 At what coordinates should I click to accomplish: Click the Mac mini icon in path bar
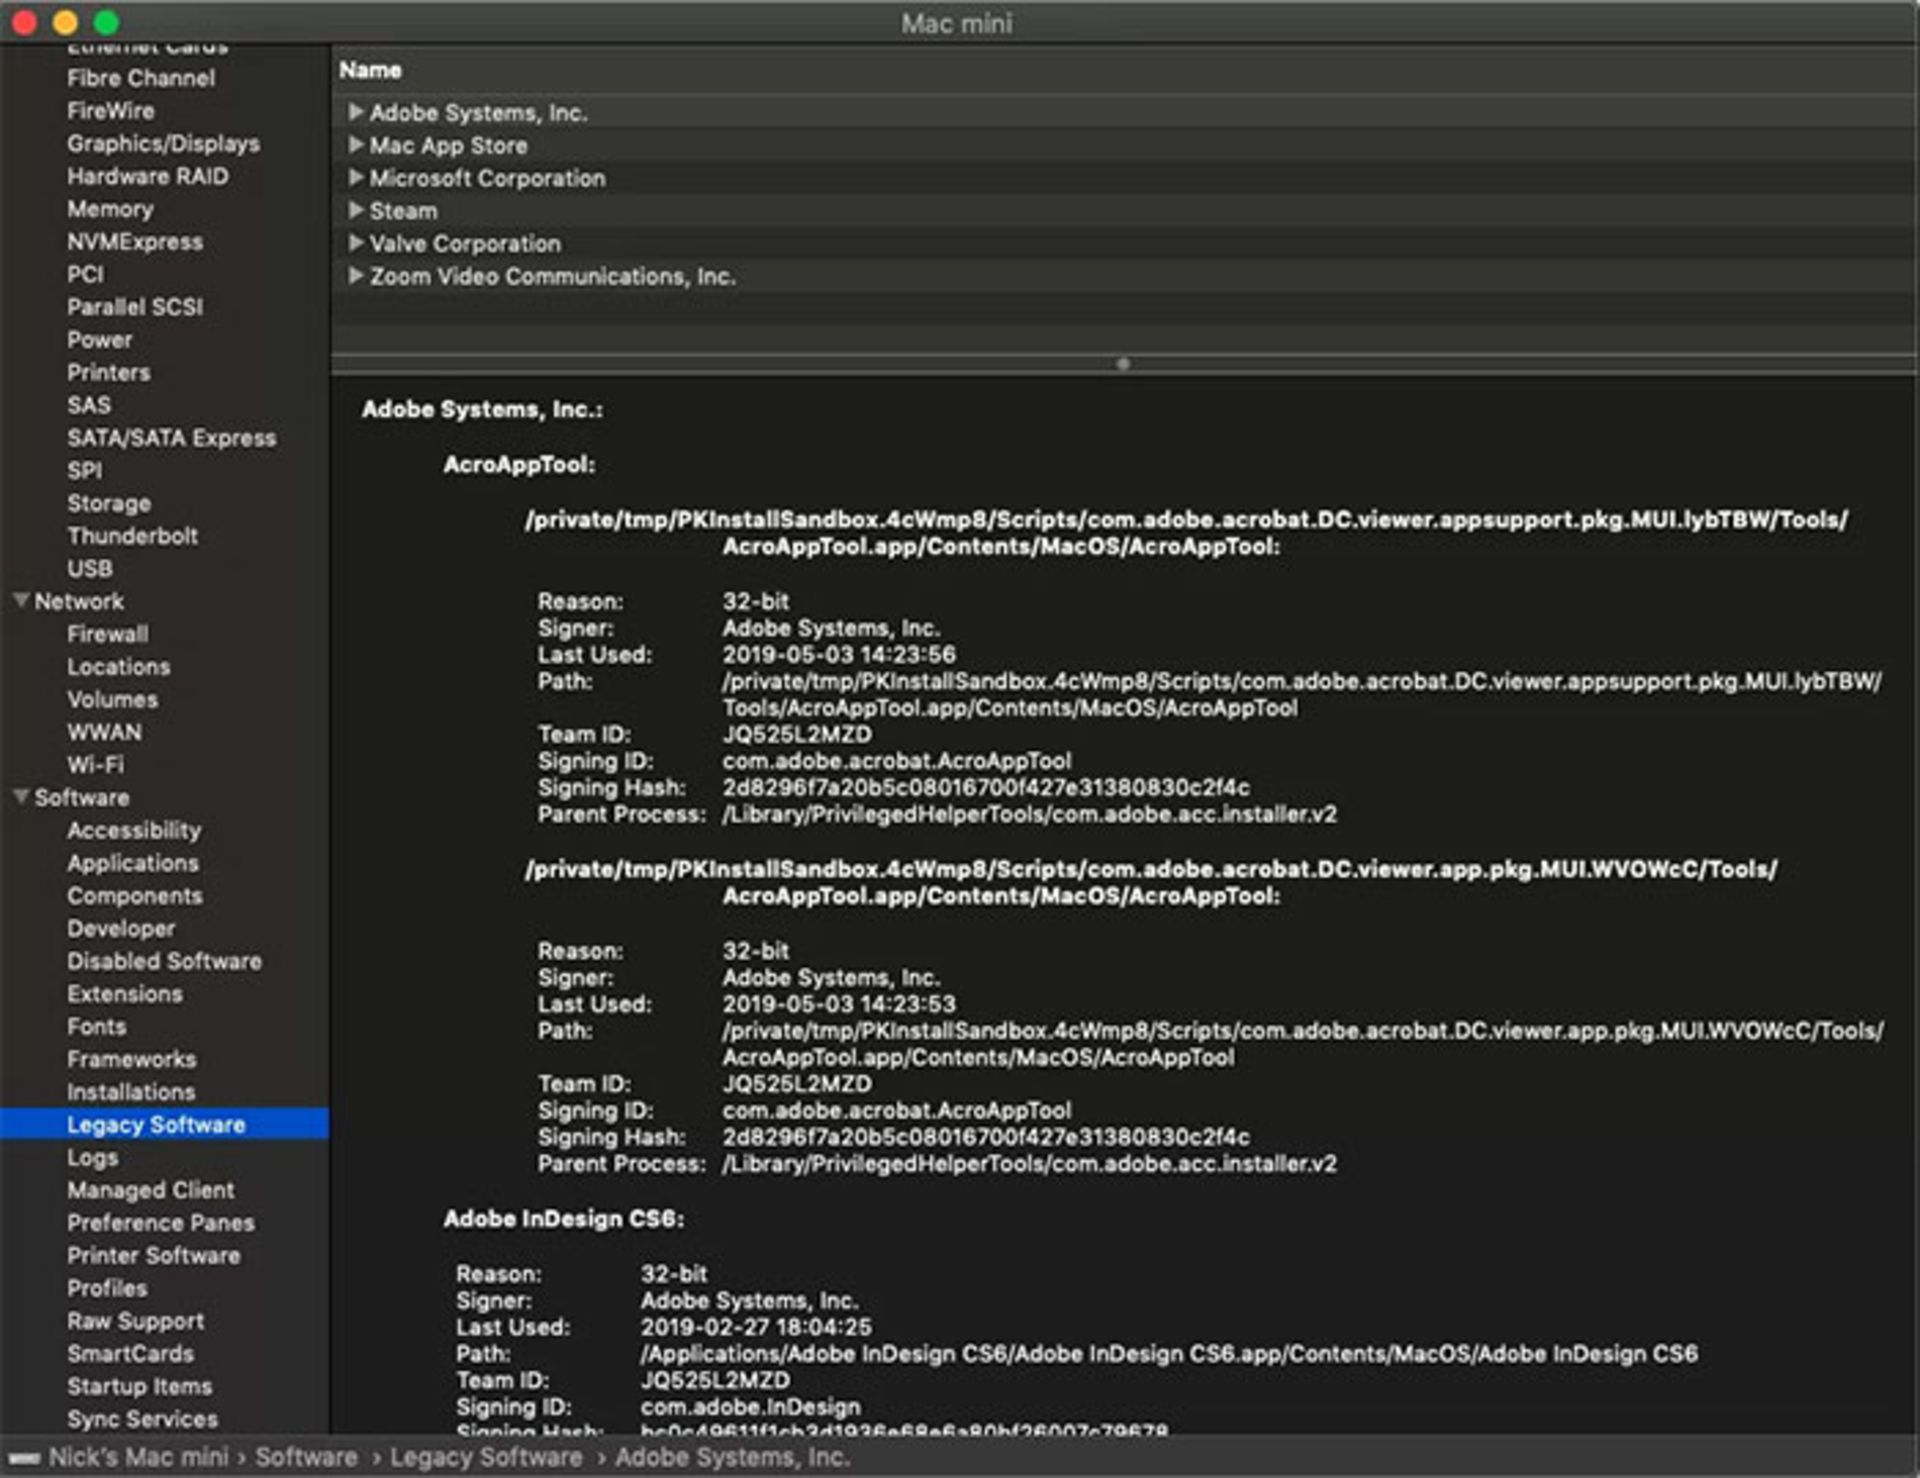[x=25, y=1458]
